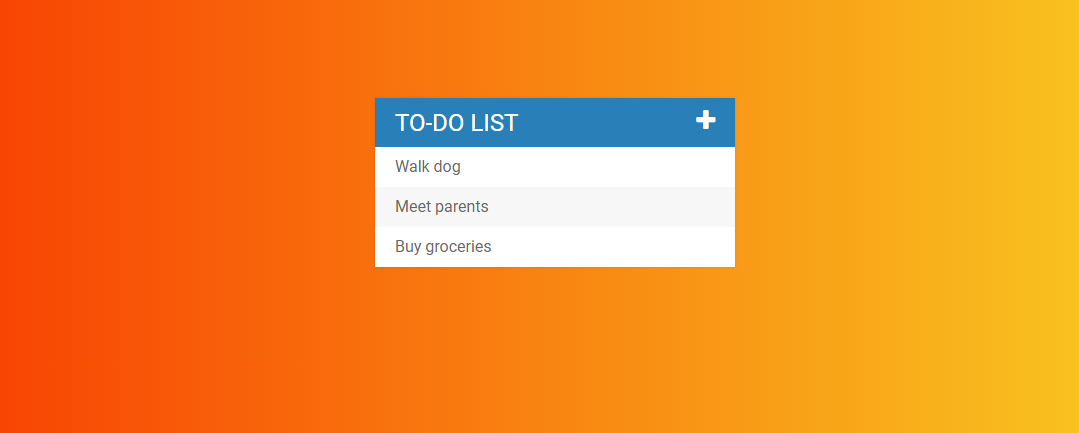Click the word "groceries" in the last task
Viewport: 1079px width, 433px height.
pyautogui.click(x=458, y=247)
